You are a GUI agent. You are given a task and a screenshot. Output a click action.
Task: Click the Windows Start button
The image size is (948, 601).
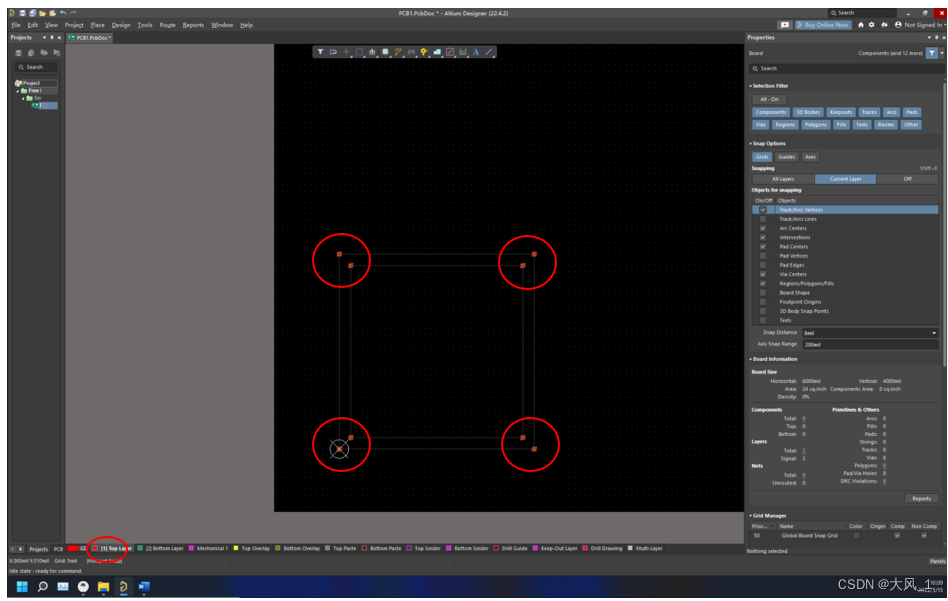coord(22,586)
